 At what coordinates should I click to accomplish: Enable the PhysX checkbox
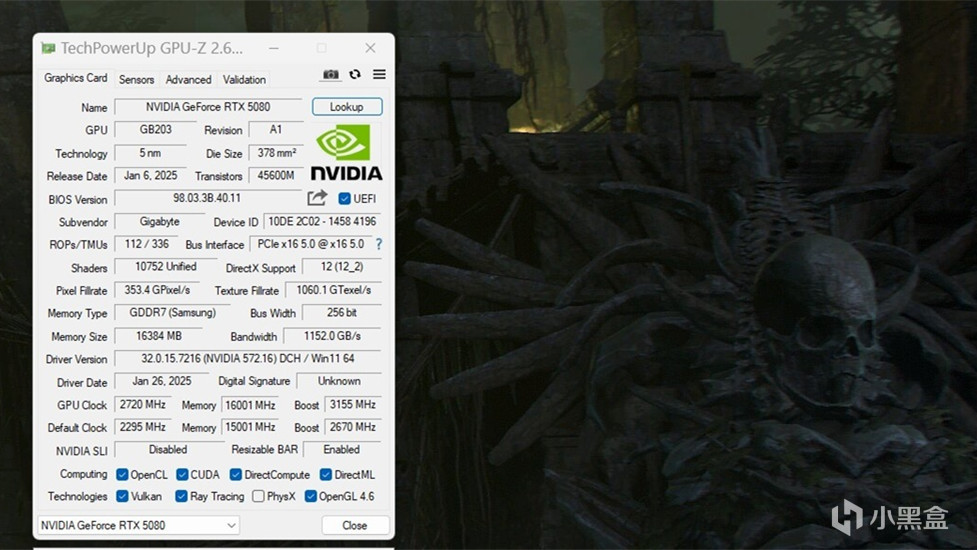[x=258, y=496]
